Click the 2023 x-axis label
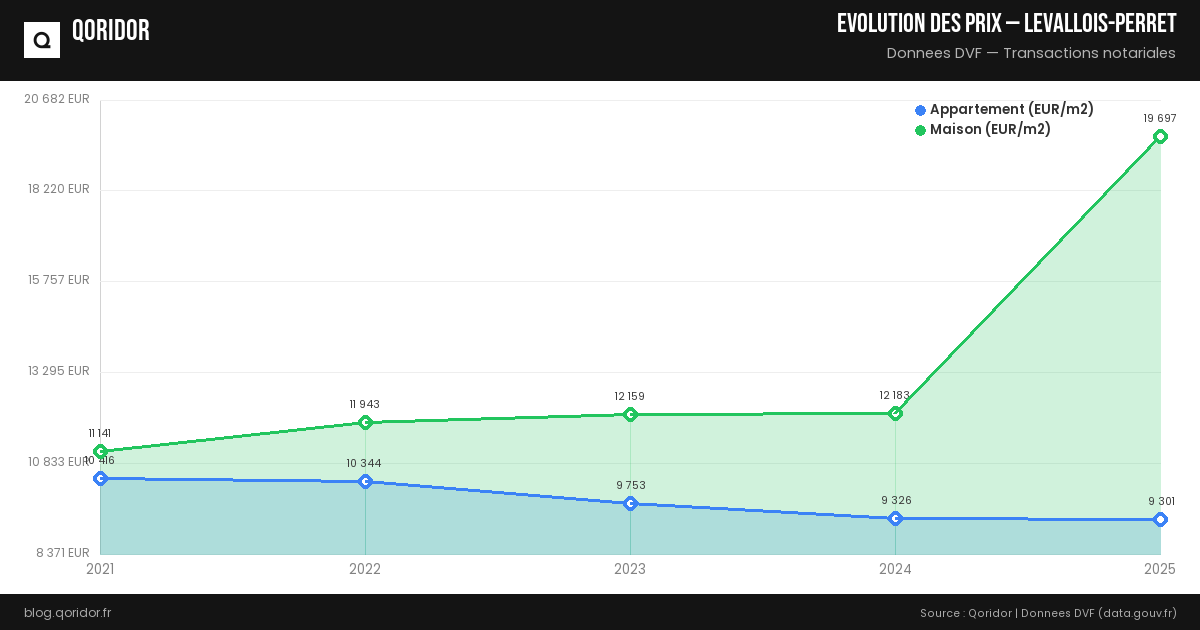Screen dimensions: 1200x630 tap(630, 569)
